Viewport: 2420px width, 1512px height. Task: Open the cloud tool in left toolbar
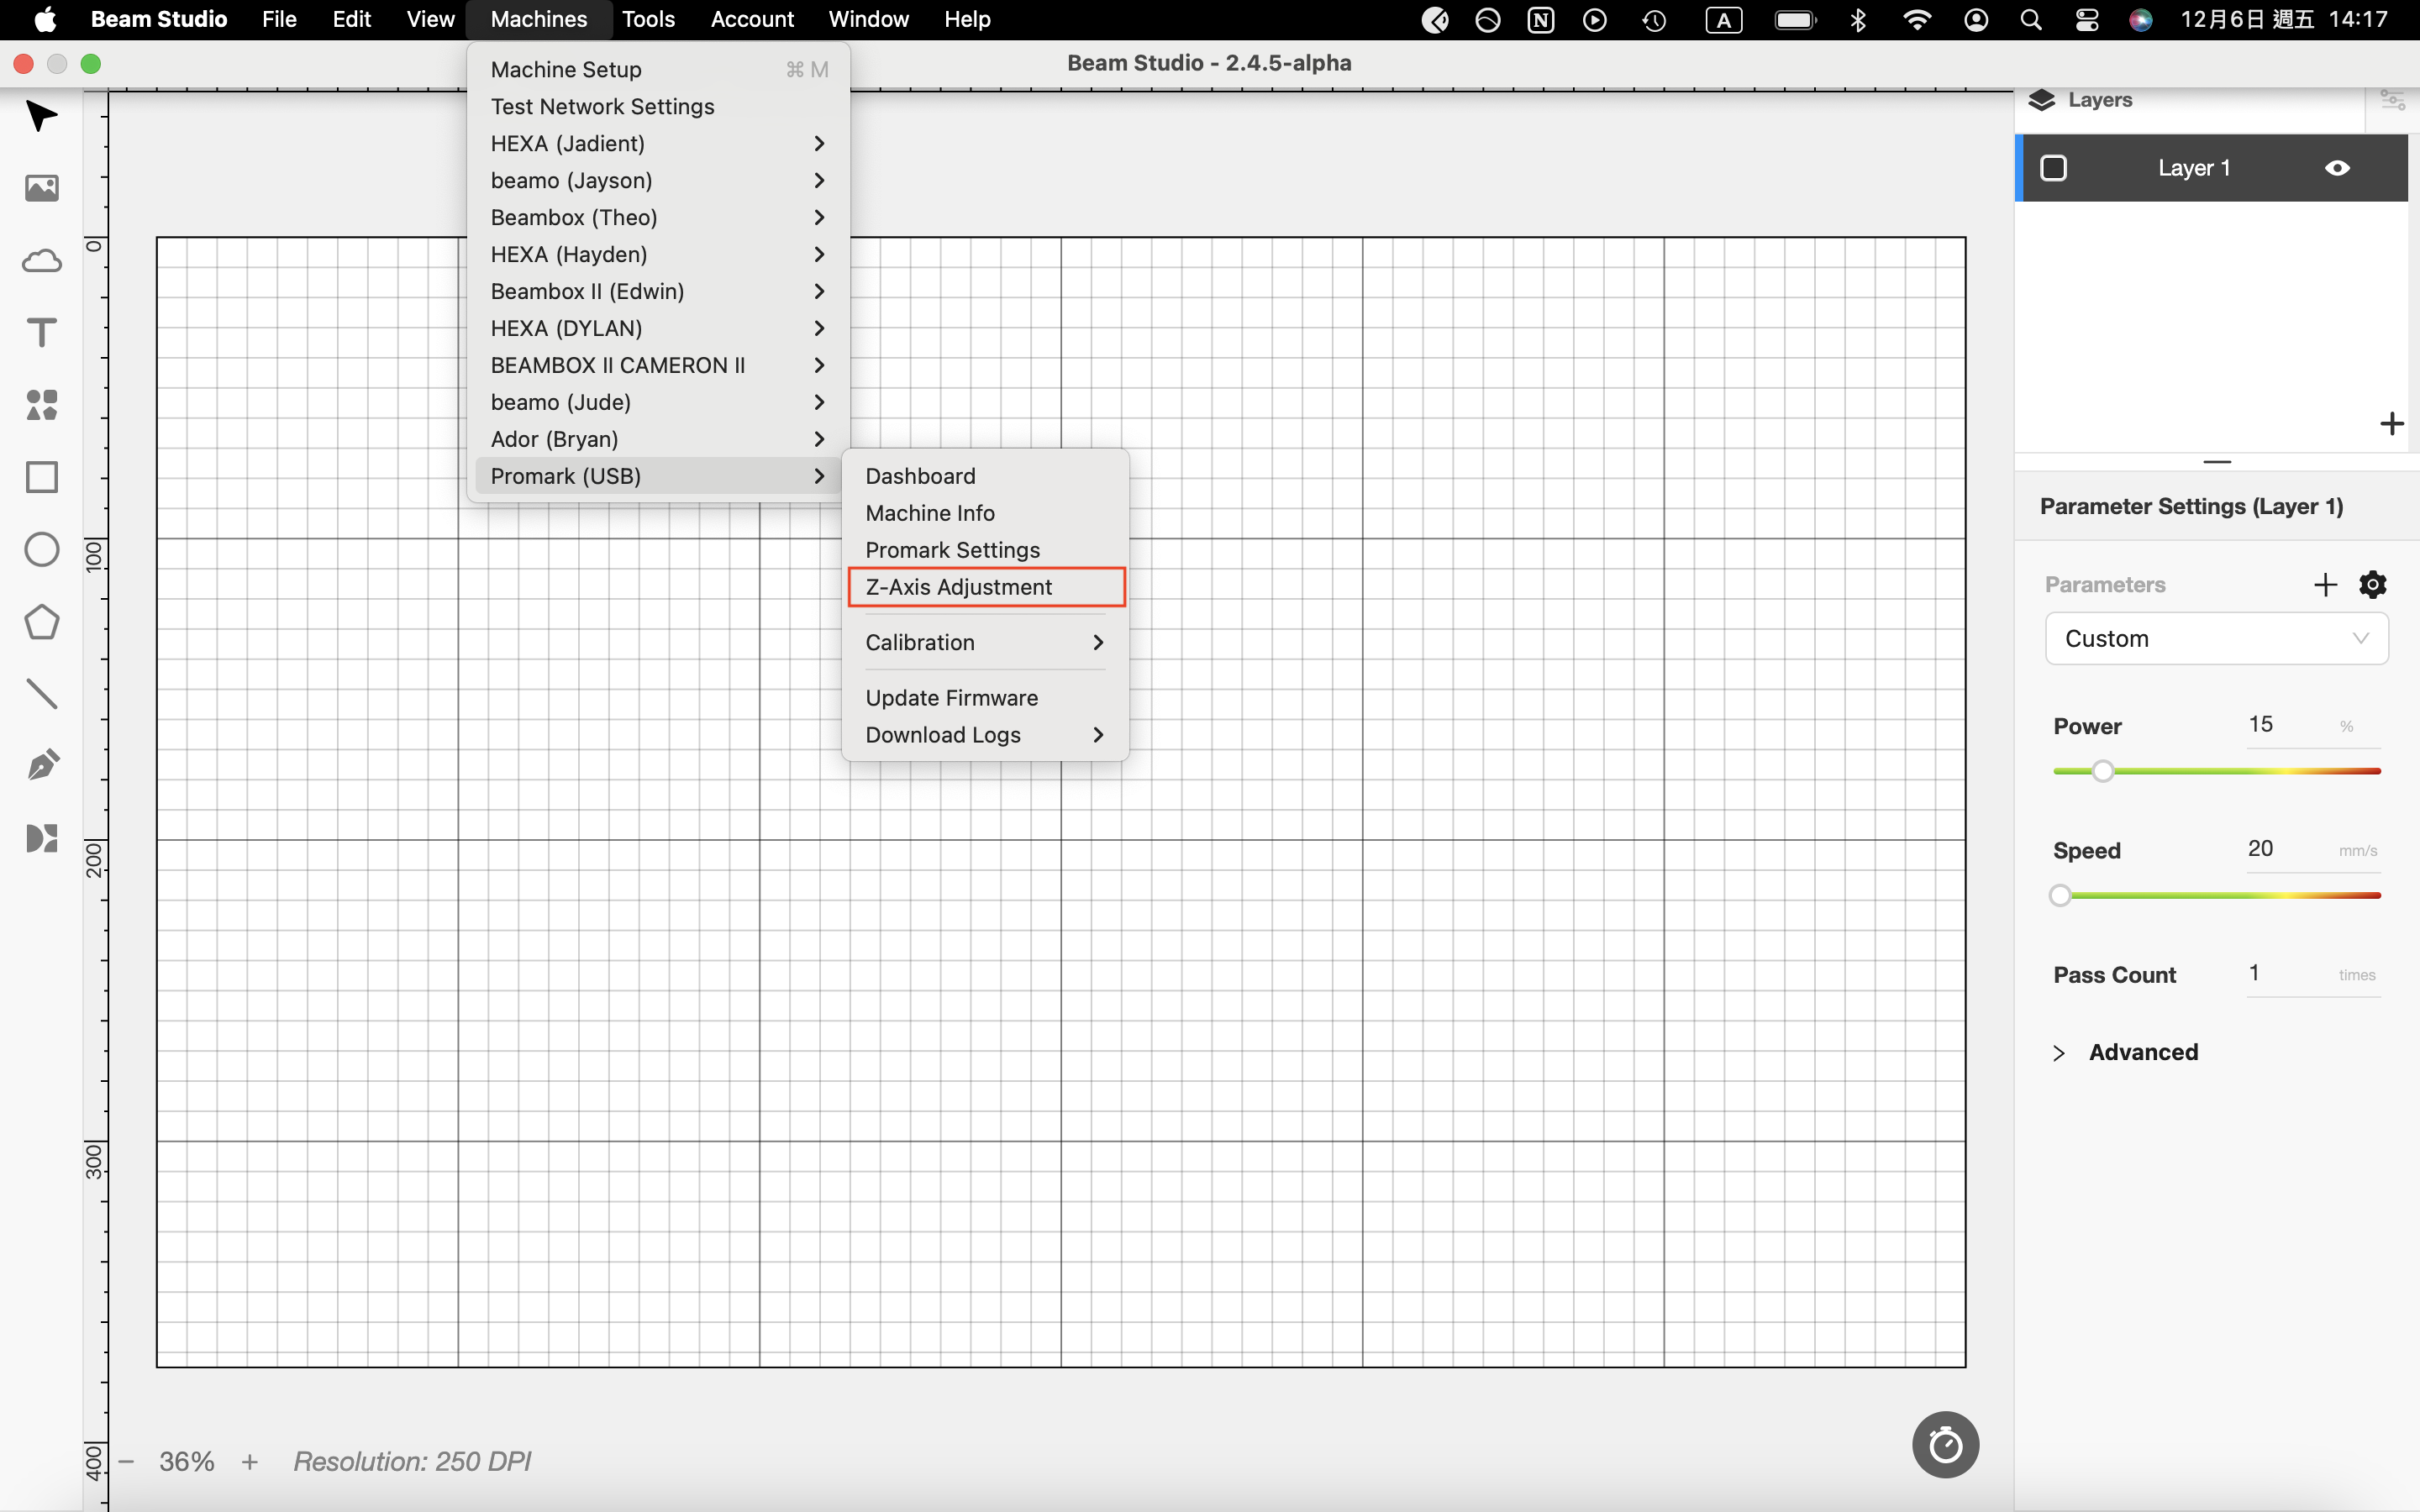[x=41, y=261]
